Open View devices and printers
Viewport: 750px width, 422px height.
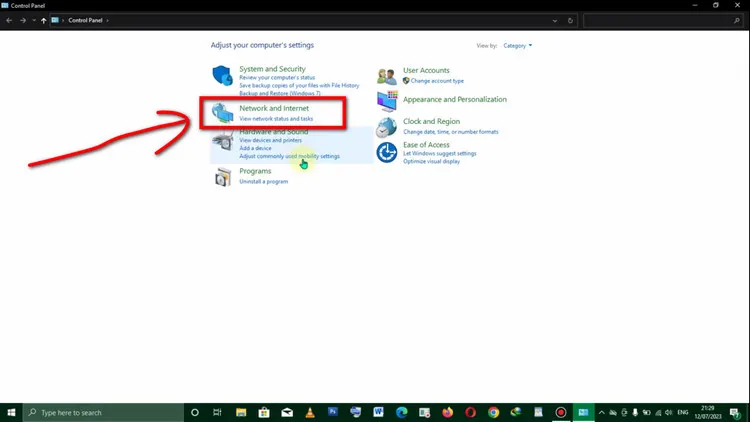coord(270,140)
